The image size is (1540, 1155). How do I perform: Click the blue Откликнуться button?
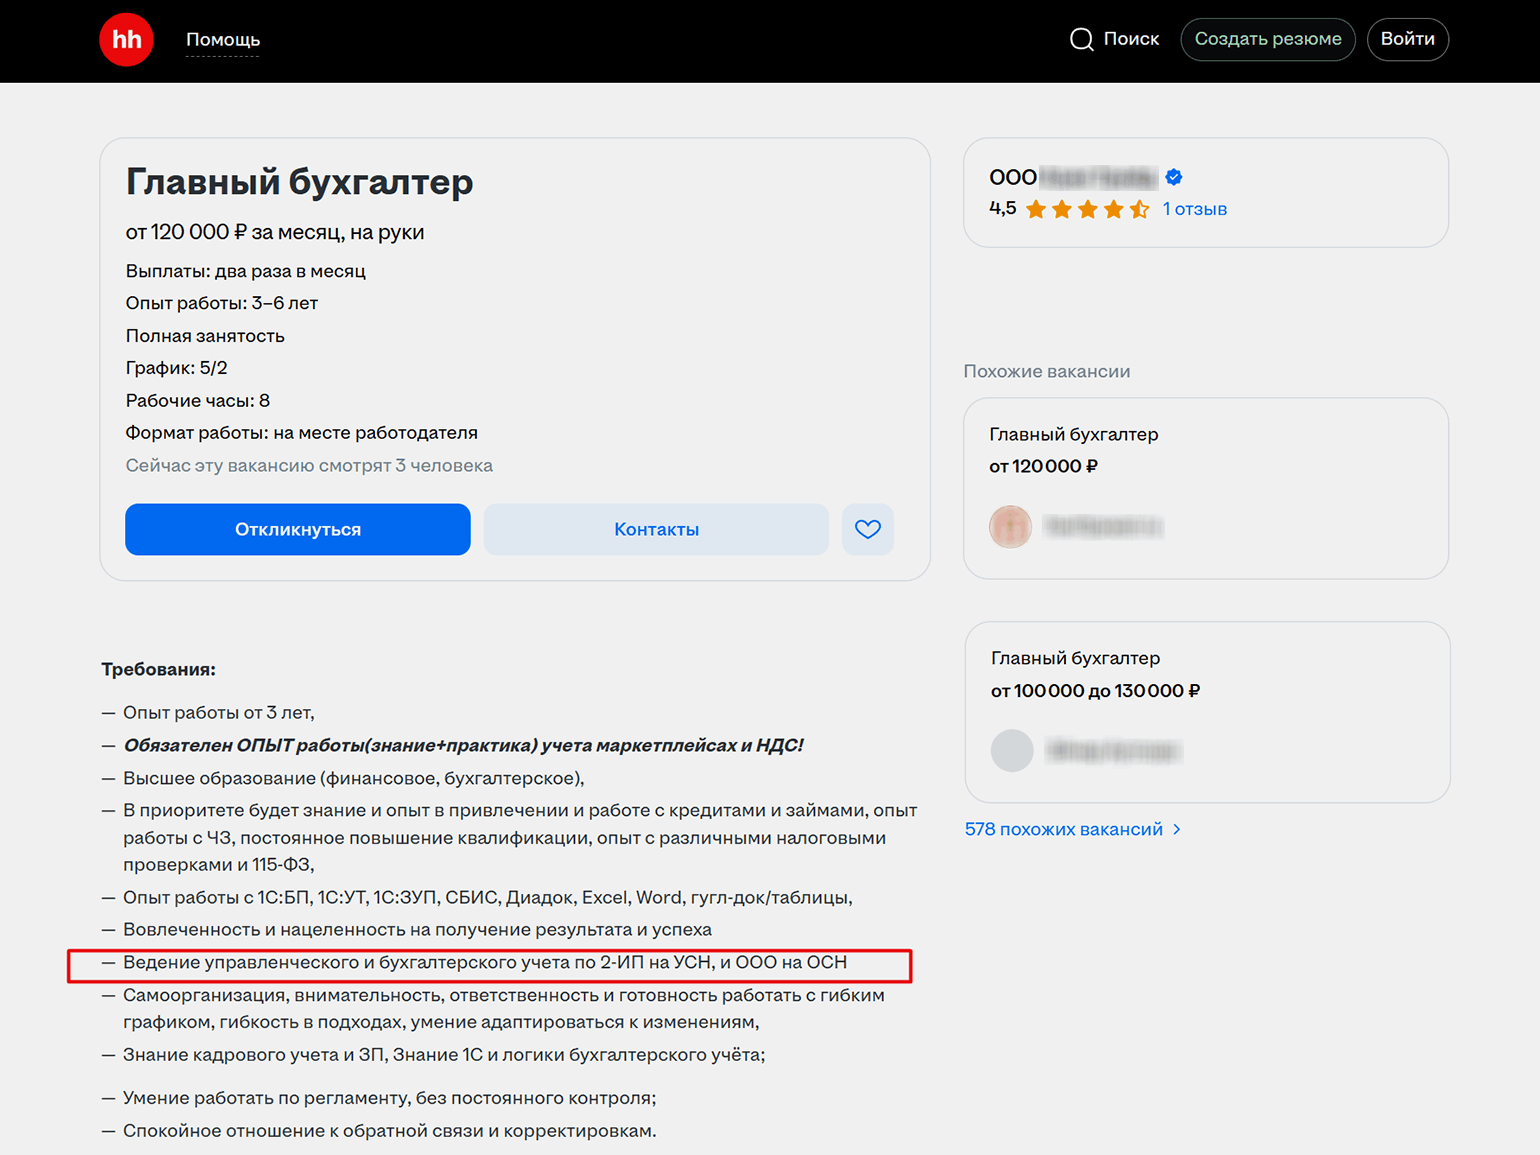(x=297, y=529)
